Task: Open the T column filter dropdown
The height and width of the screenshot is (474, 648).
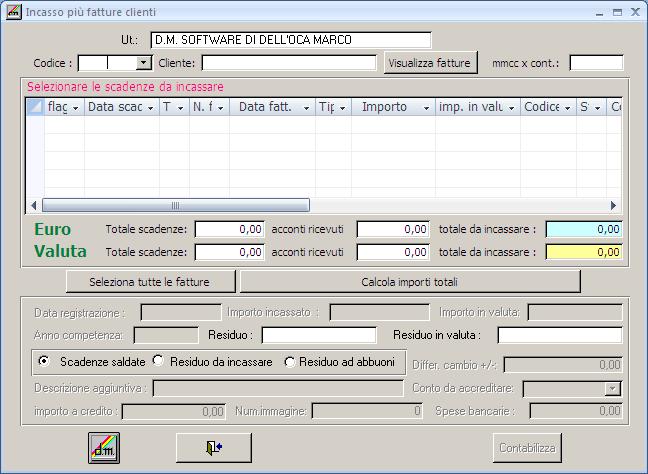Action: (x=181, y=108)
